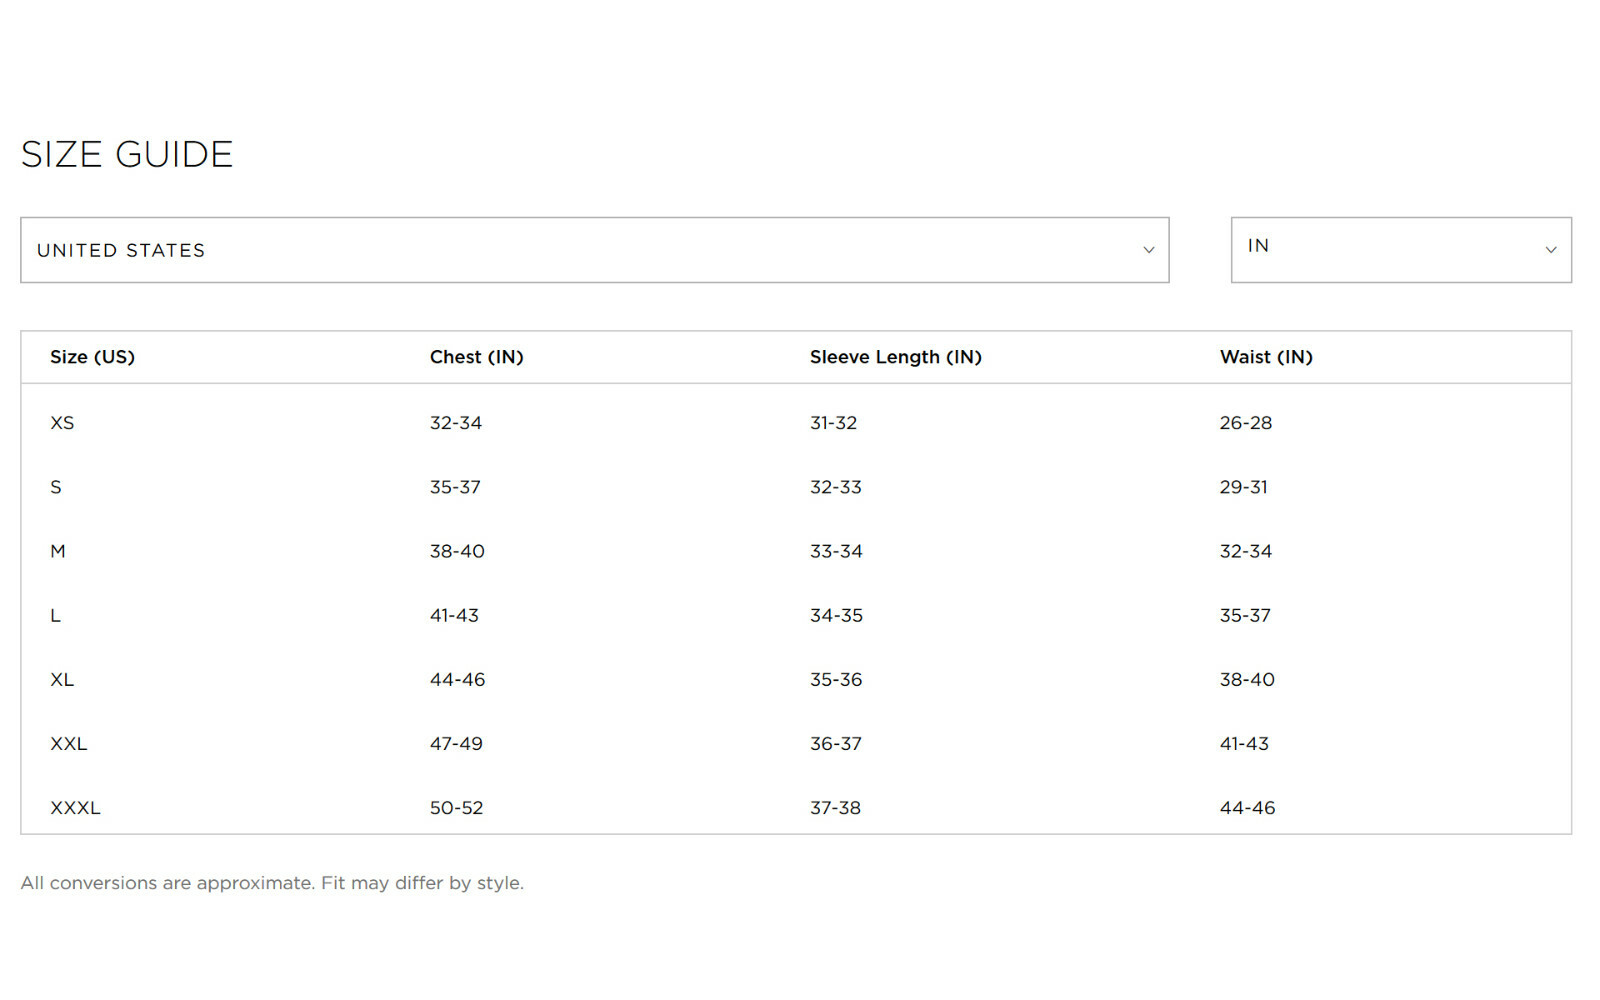Select the Size (US) column header

(92, 357)
